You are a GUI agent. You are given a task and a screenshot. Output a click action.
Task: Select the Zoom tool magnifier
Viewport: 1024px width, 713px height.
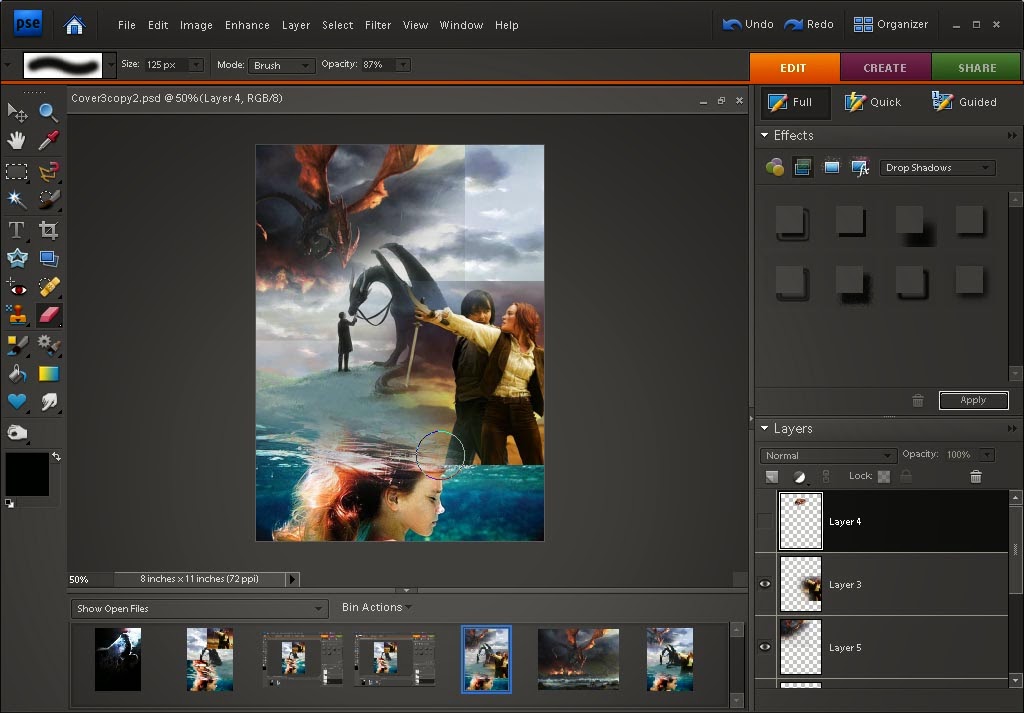pos(48,112)
